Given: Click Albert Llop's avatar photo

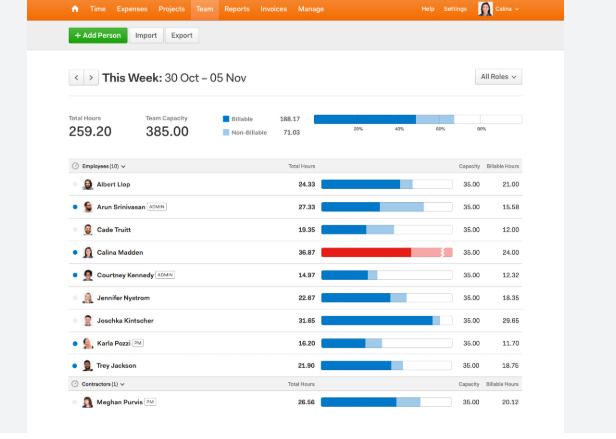Looking at the screenshot, I should click(88, 185).
